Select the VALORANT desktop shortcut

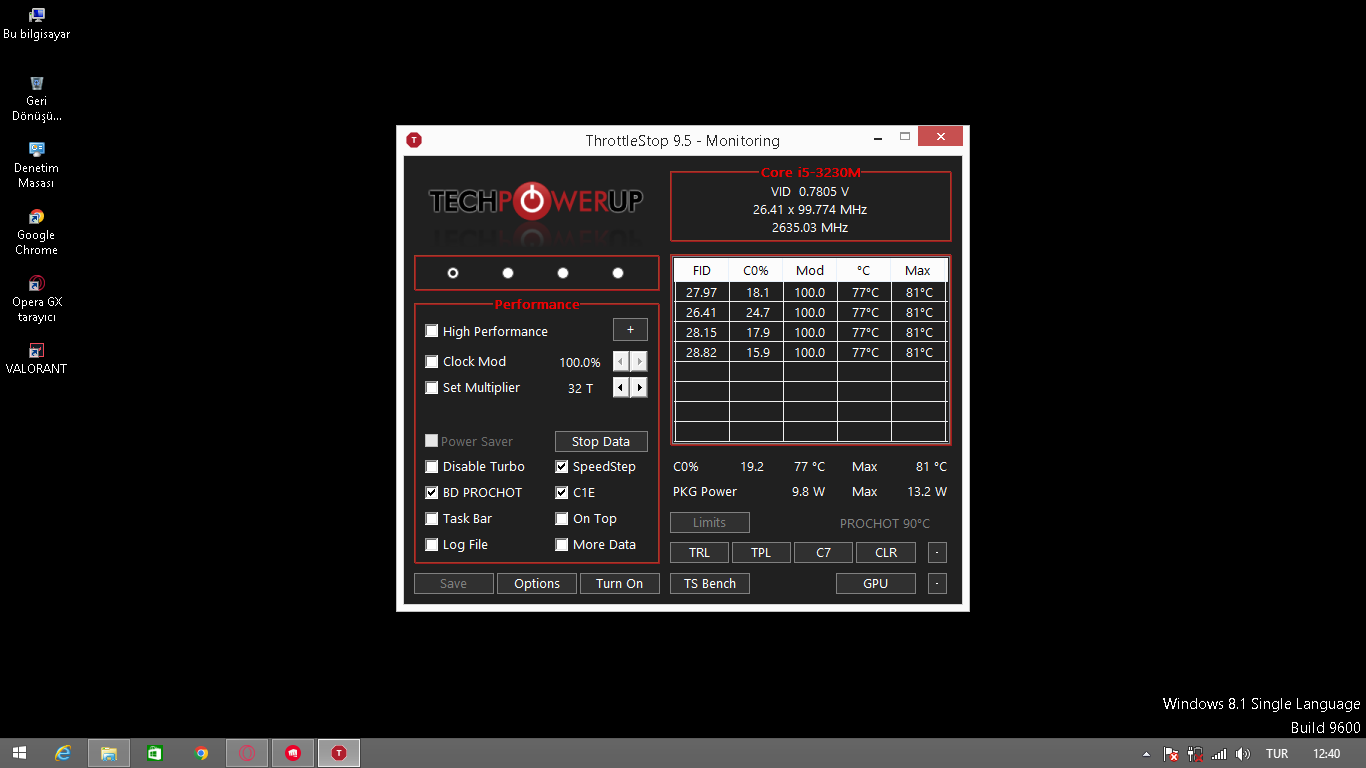(x=36, y=359)
